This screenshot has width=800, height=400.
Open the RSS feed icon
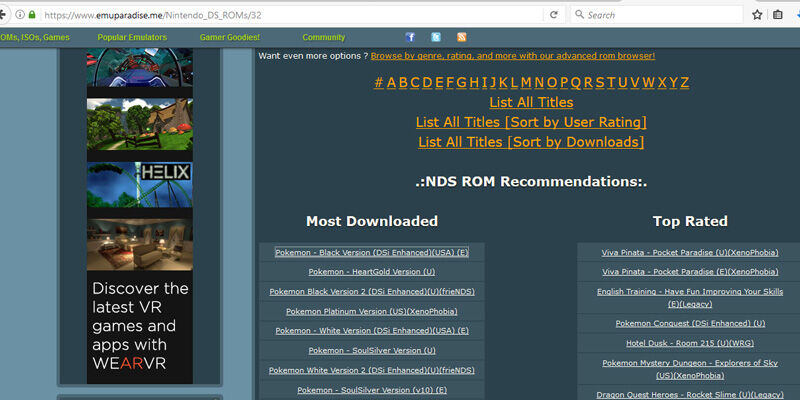(461, 37)
